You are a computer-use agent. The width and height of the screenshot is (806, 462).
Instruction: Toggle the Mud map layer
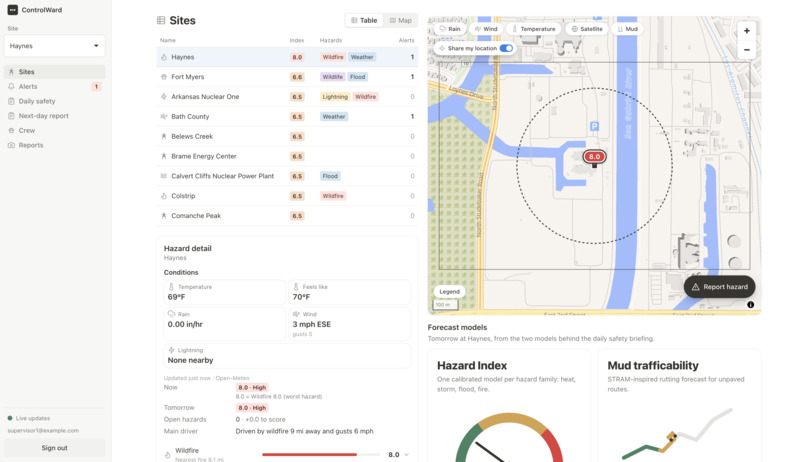click(628, 29)
